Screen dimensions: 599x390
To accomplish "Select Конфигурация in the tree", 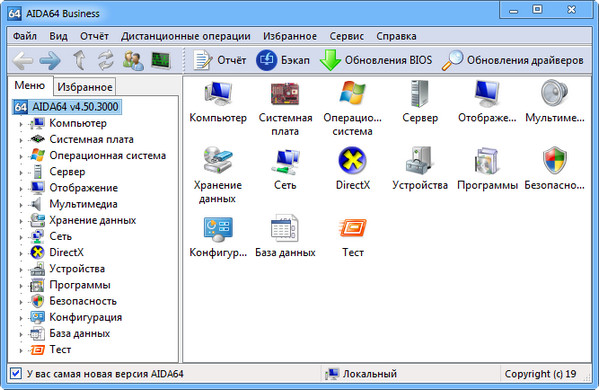I will pos(86,317).
